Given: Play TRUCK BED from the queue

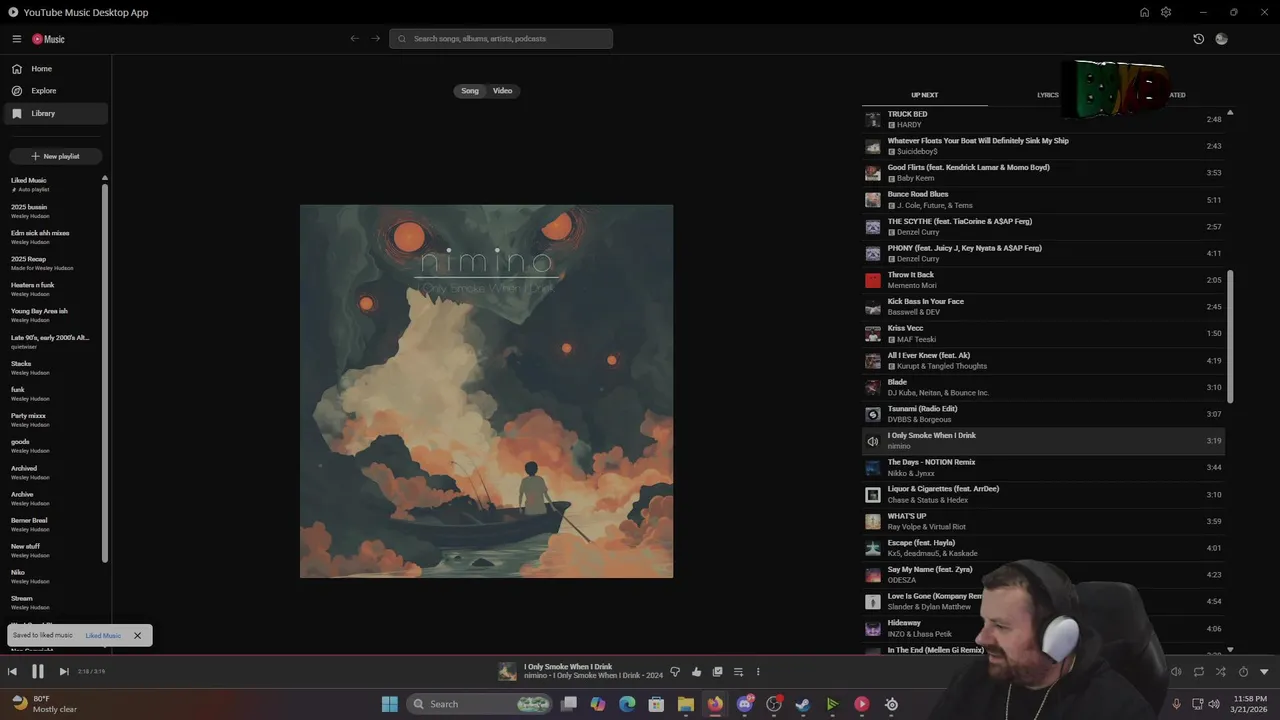Looking at the screenshot, I should (x=1043, y=119).
